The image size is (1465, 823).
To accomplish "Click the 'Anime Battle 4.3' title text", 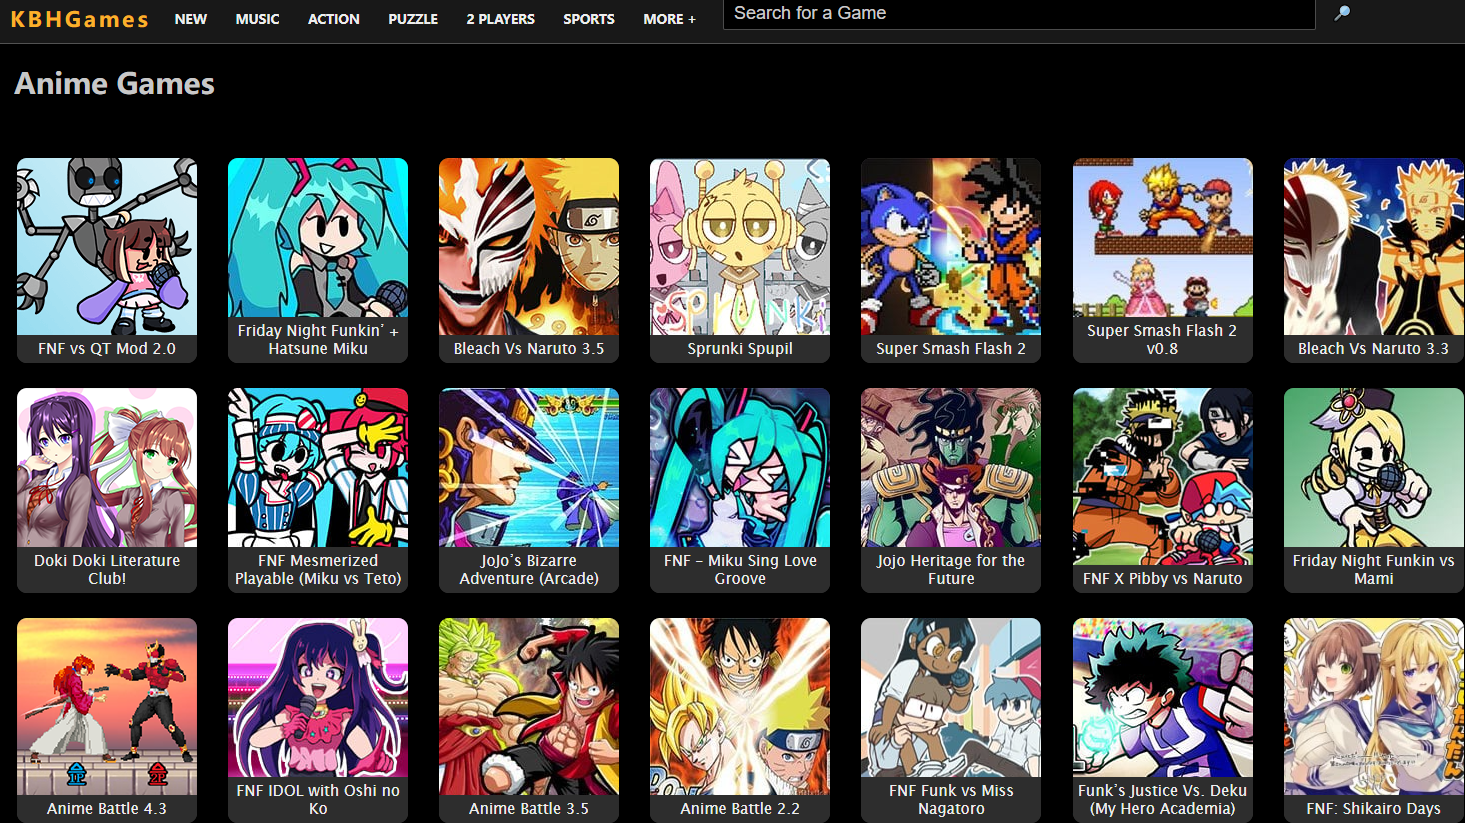I will [107, 809].
